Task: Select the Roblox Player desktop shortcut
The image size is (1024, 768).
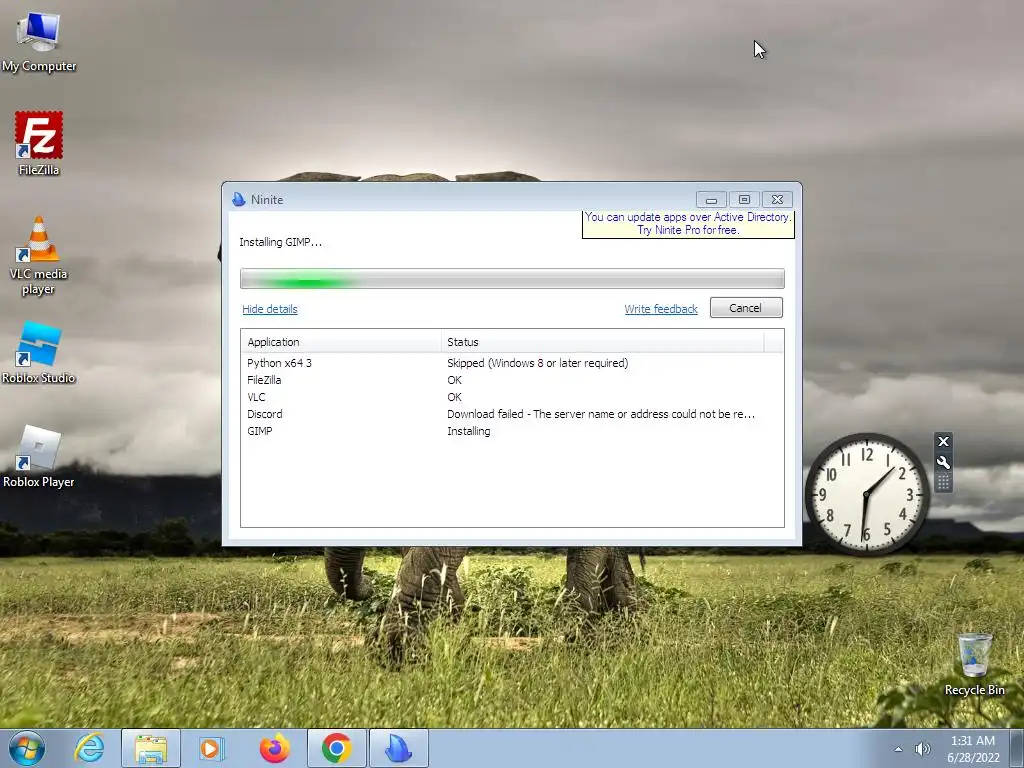Action: pos(39,457)
